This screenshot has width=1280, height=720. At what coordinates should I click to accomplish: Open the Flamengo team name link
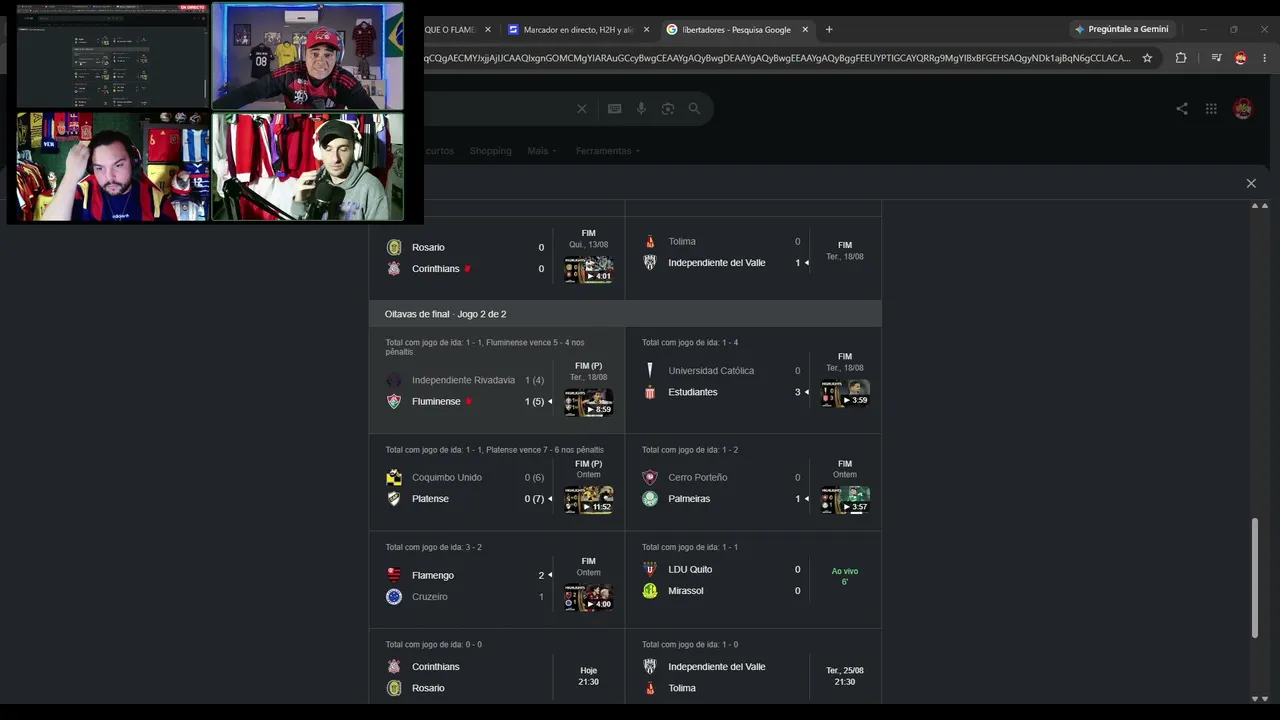pyautogui.click(x=433, y=575)
